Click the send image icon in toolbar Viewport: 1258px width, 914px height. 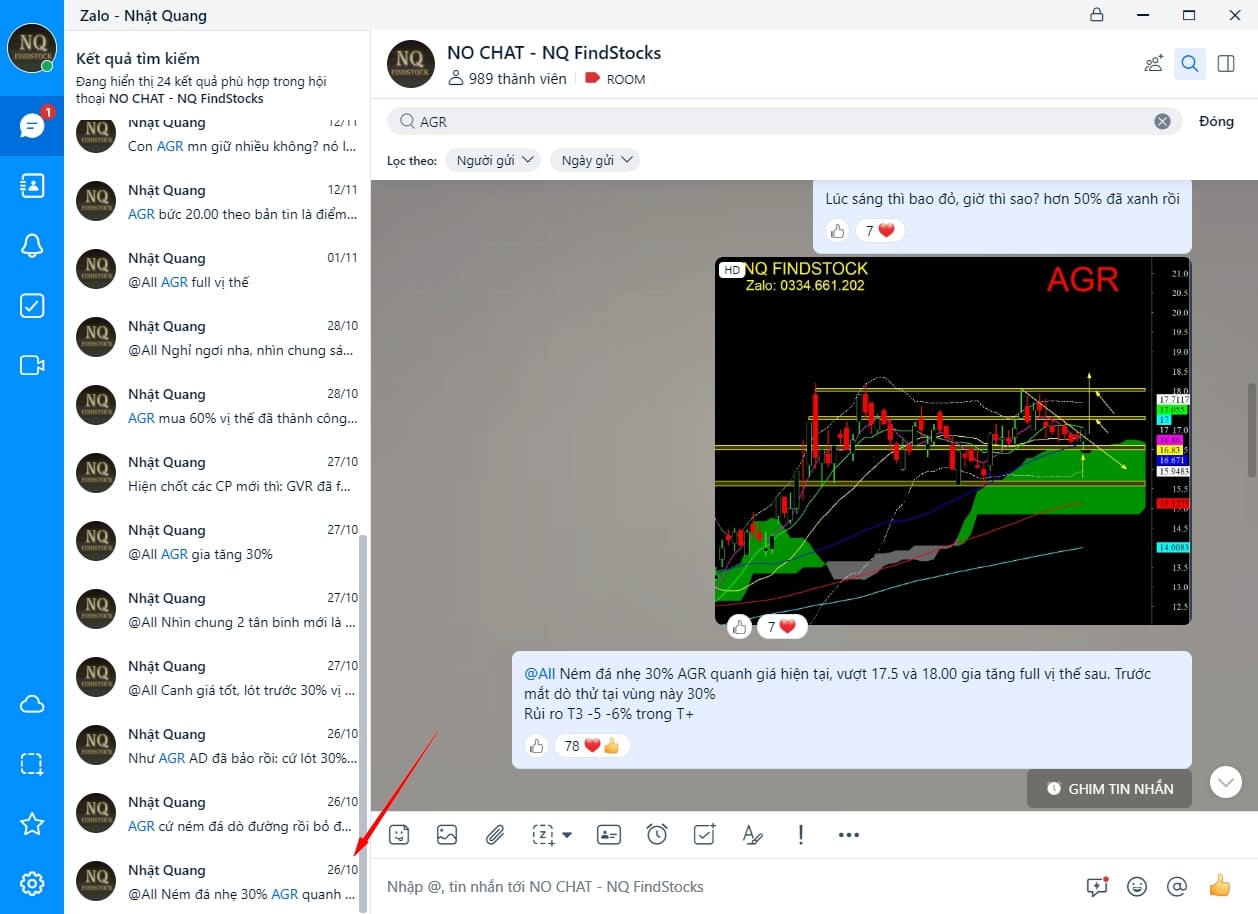pos(447,834)
